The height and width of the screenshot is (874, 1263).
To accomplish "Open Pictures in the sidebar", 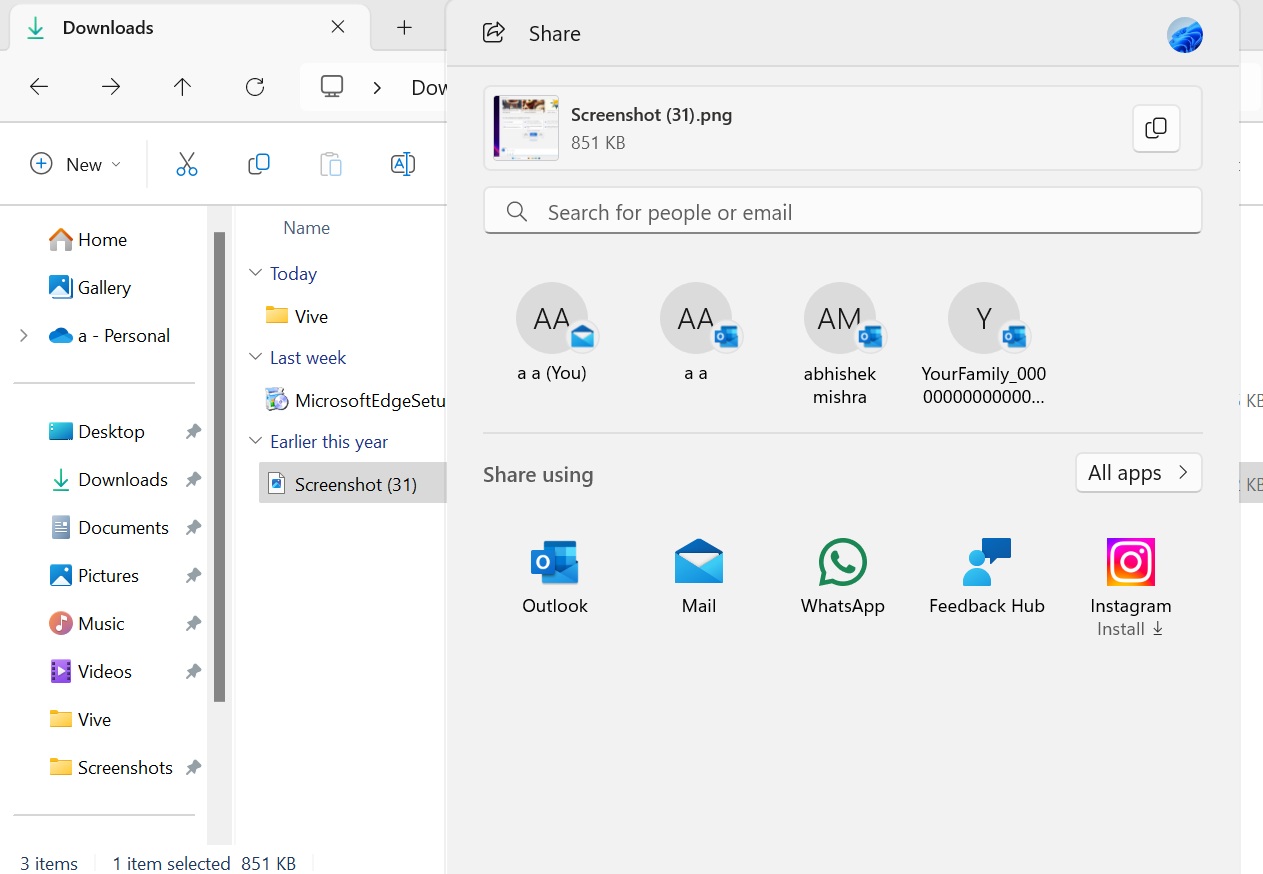I will (94, 576).
